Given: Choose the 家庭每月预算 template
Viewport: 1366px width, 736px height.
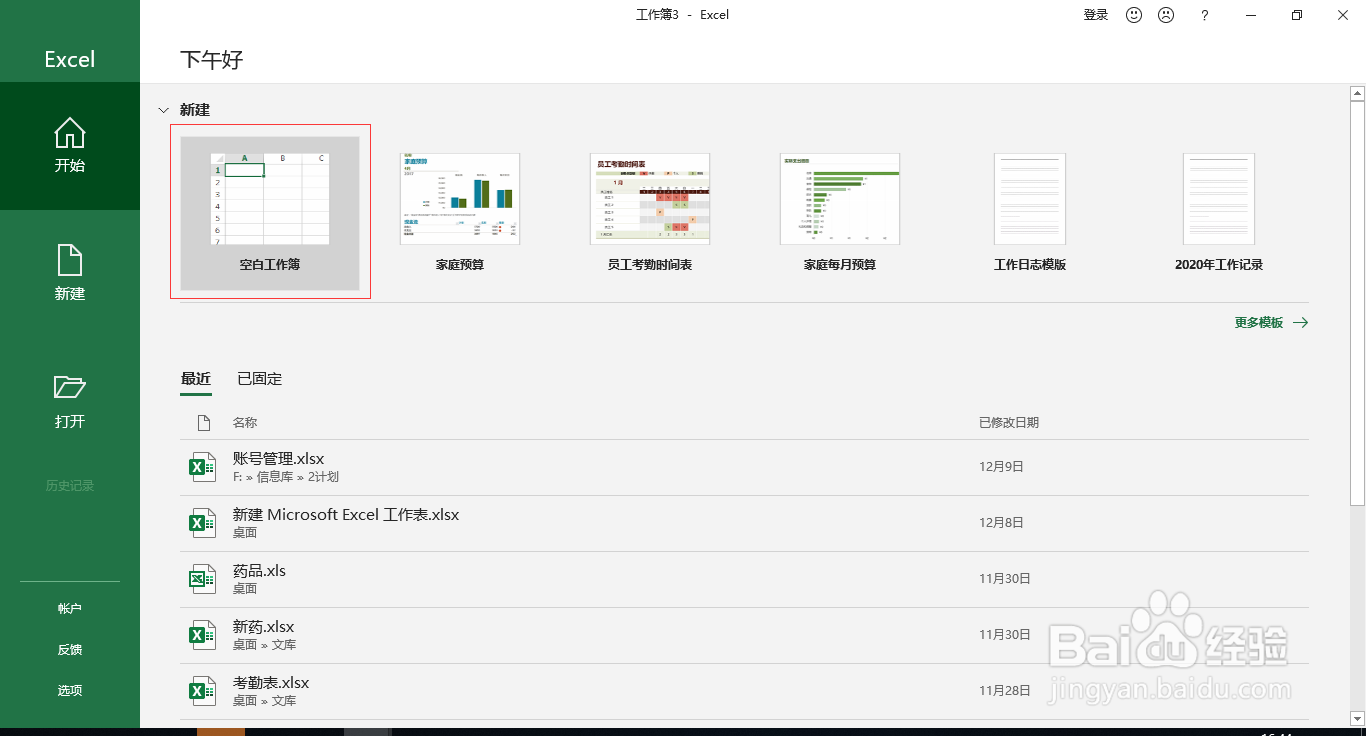Looking at the screenshot, I should [840, 213].
